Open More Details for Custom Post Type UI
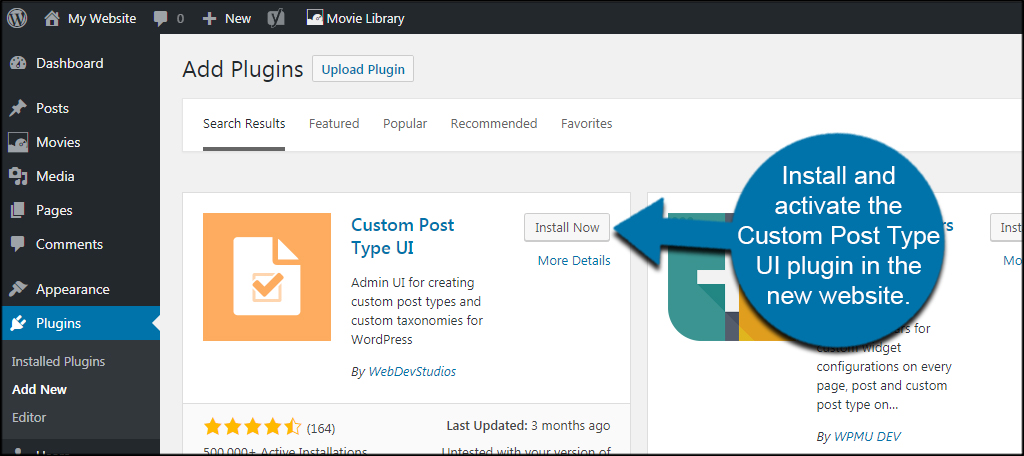 pos(574,261)
